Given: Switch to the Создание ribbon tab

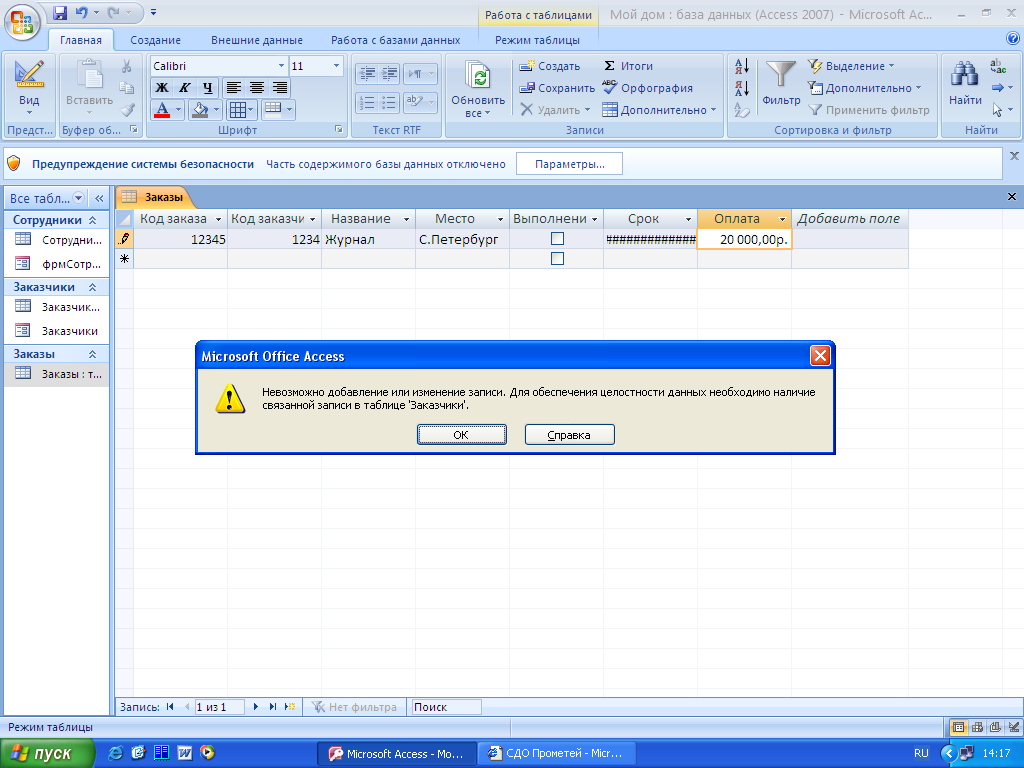Looking at the screenshot, I should point(155,40).
